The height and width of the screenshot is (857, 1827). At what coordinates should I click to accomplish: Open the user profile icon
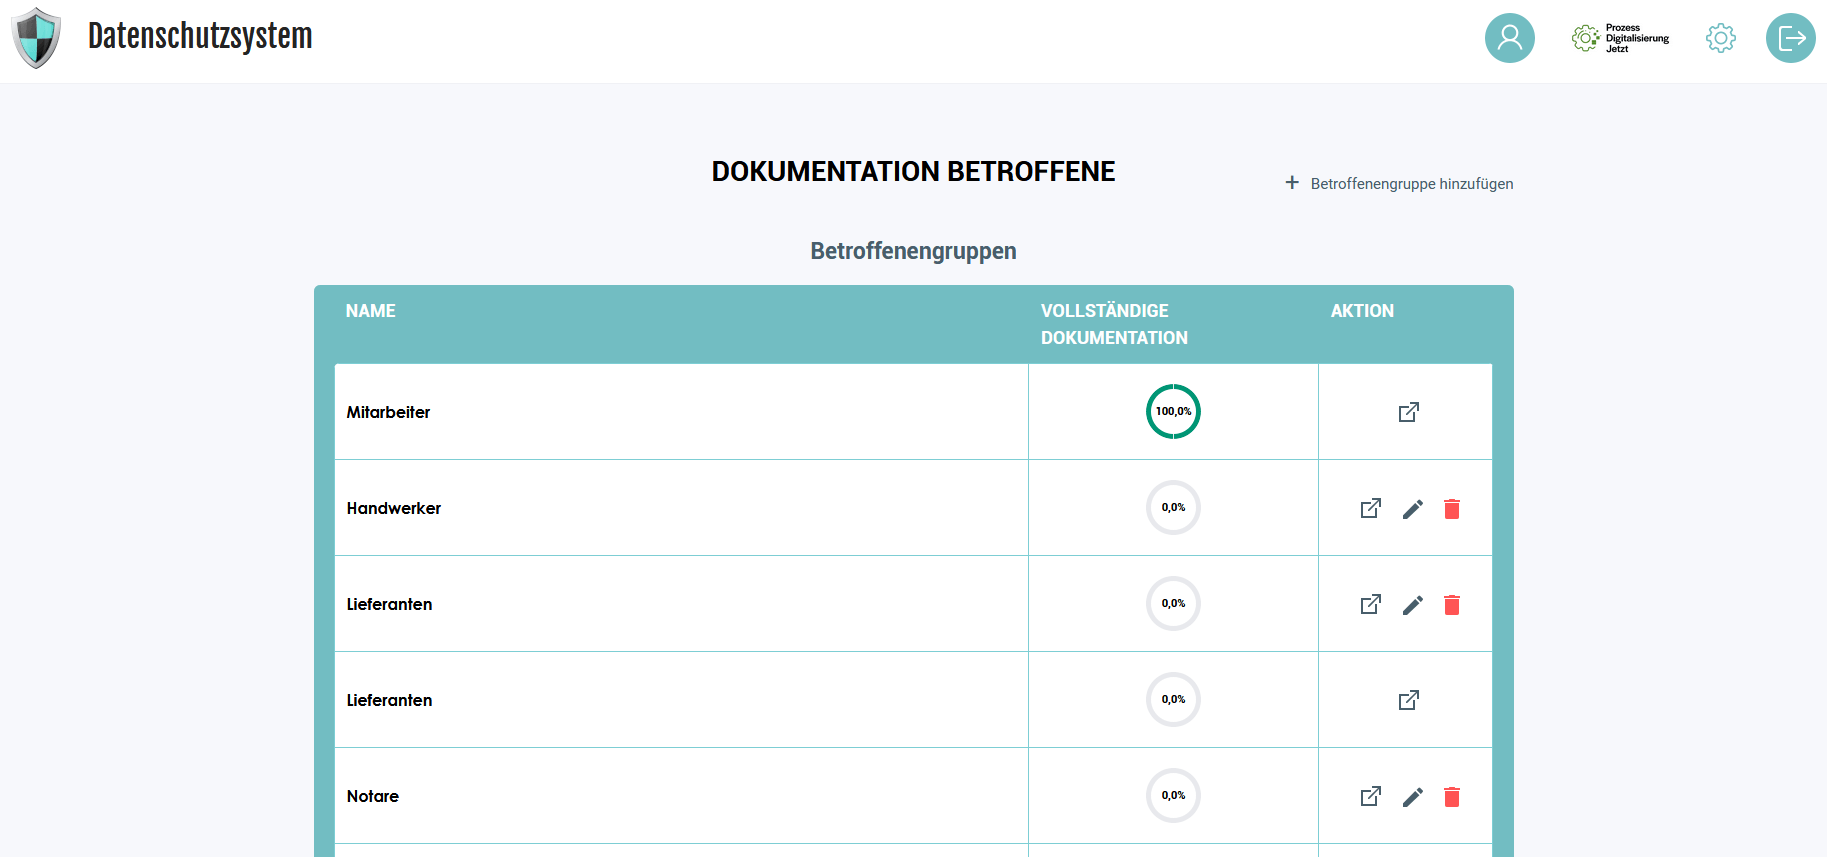click(x=1509, y=38)
